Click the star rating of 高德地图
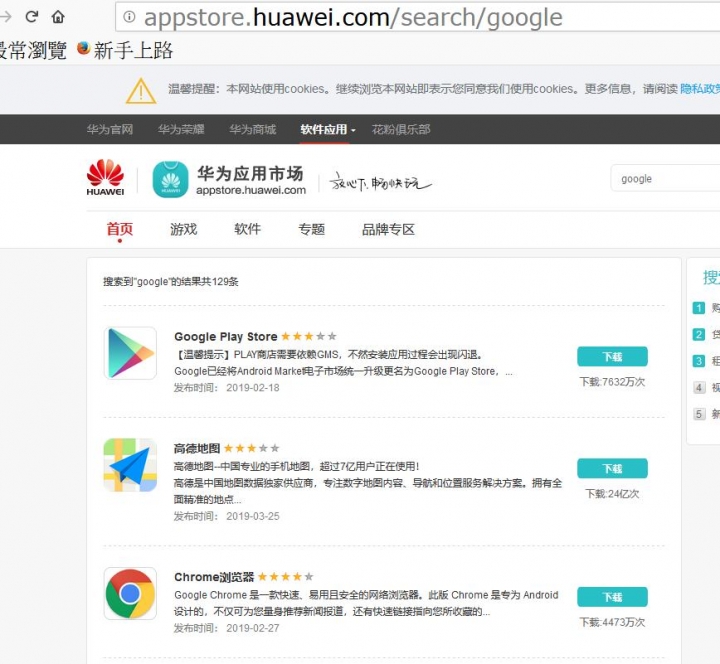Viewport: 720px width, 664px height. [252, 448]
